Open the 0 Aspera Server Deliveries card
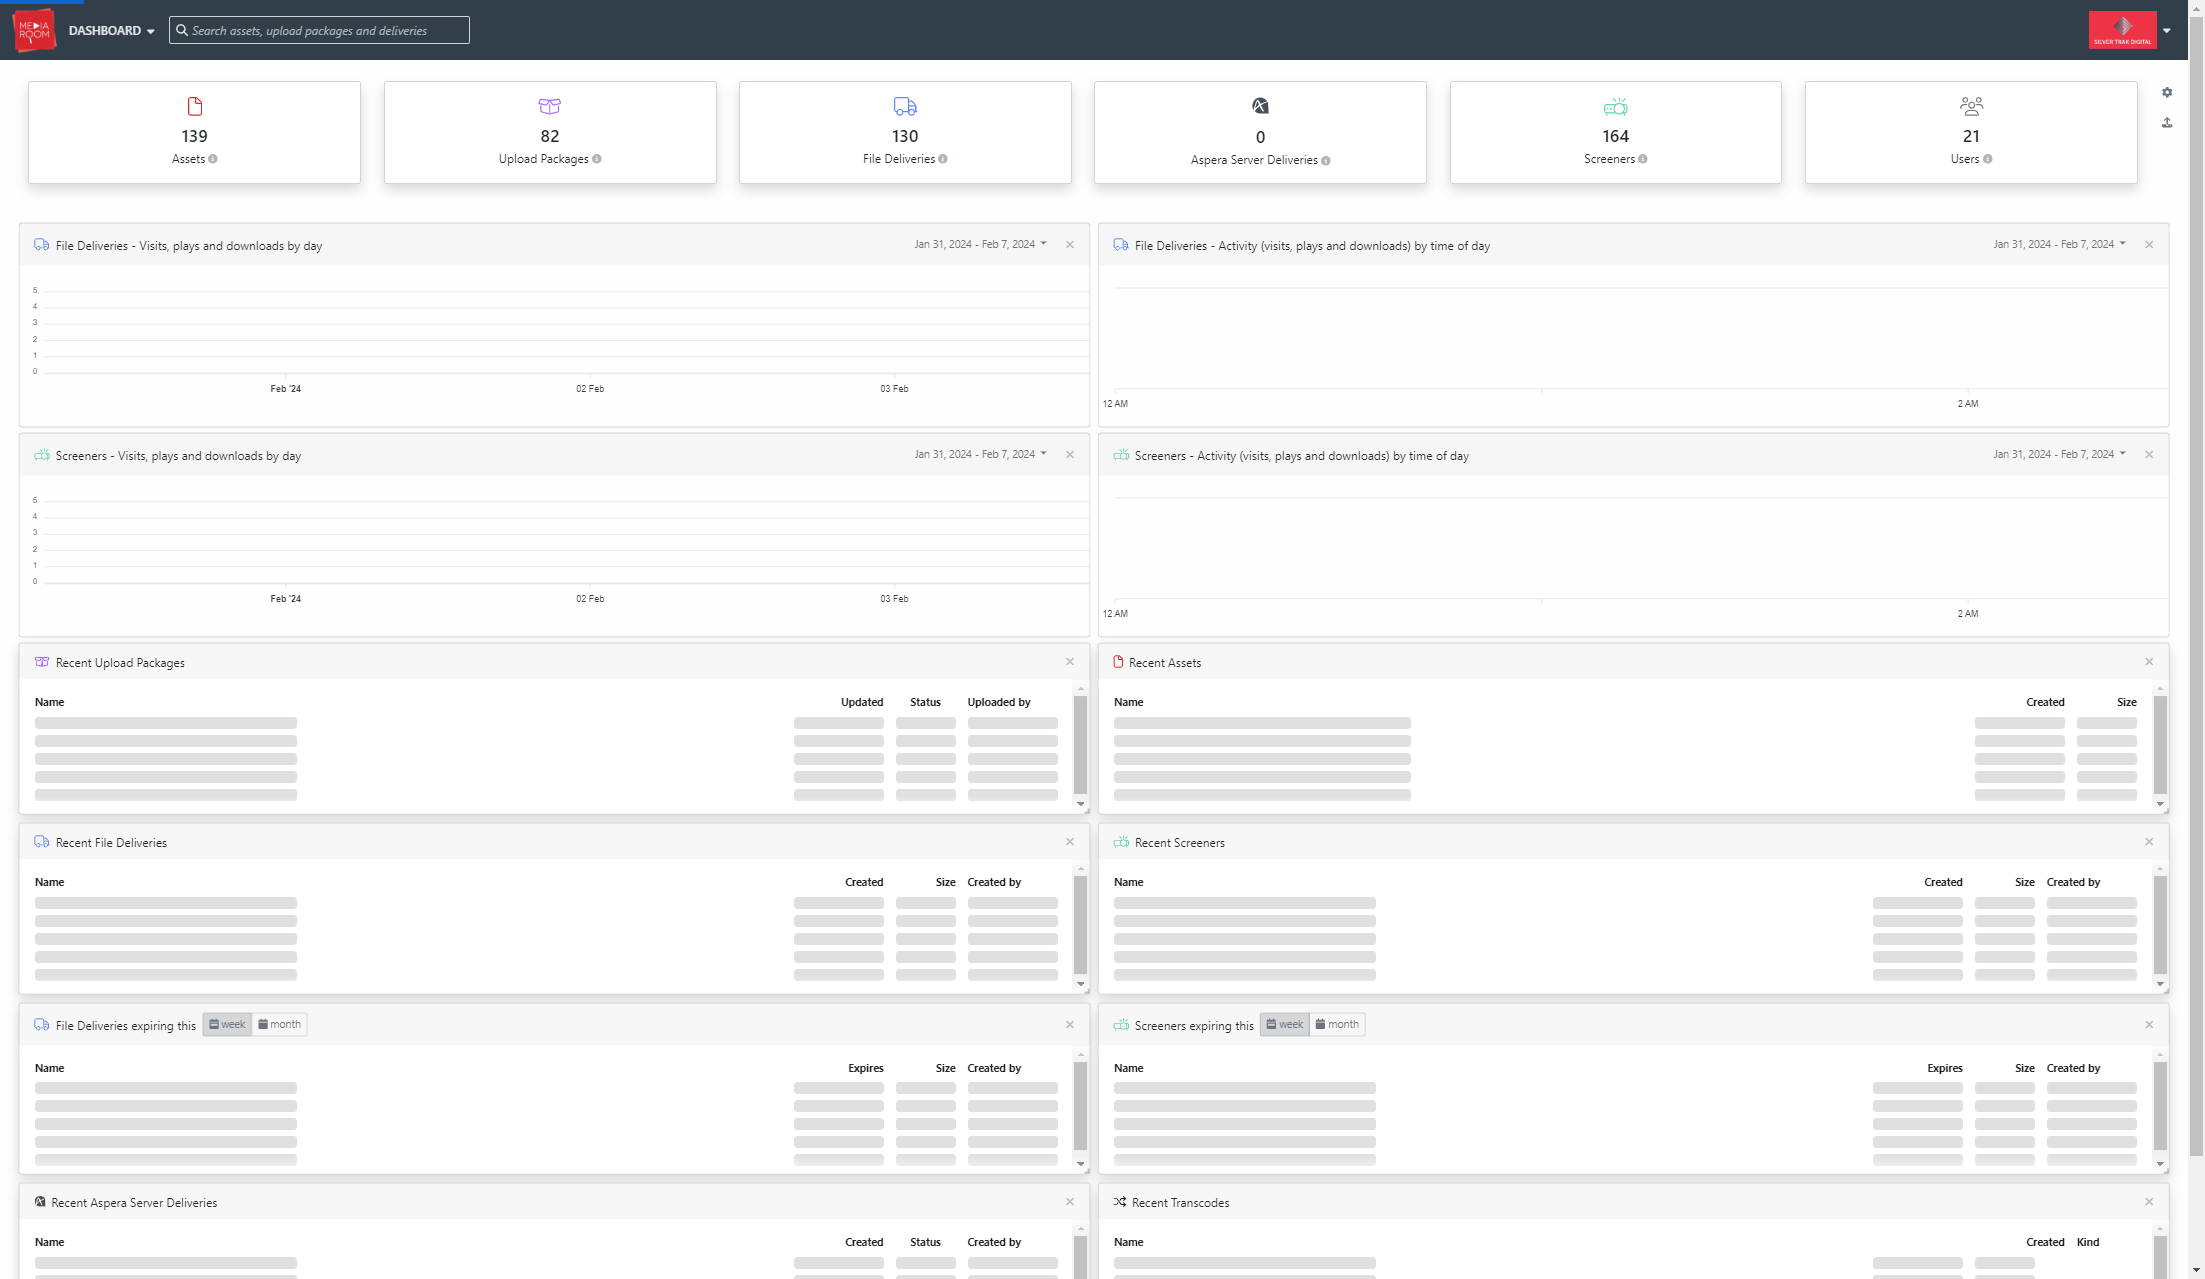 pyautogui.click(x=1260, y=132)
